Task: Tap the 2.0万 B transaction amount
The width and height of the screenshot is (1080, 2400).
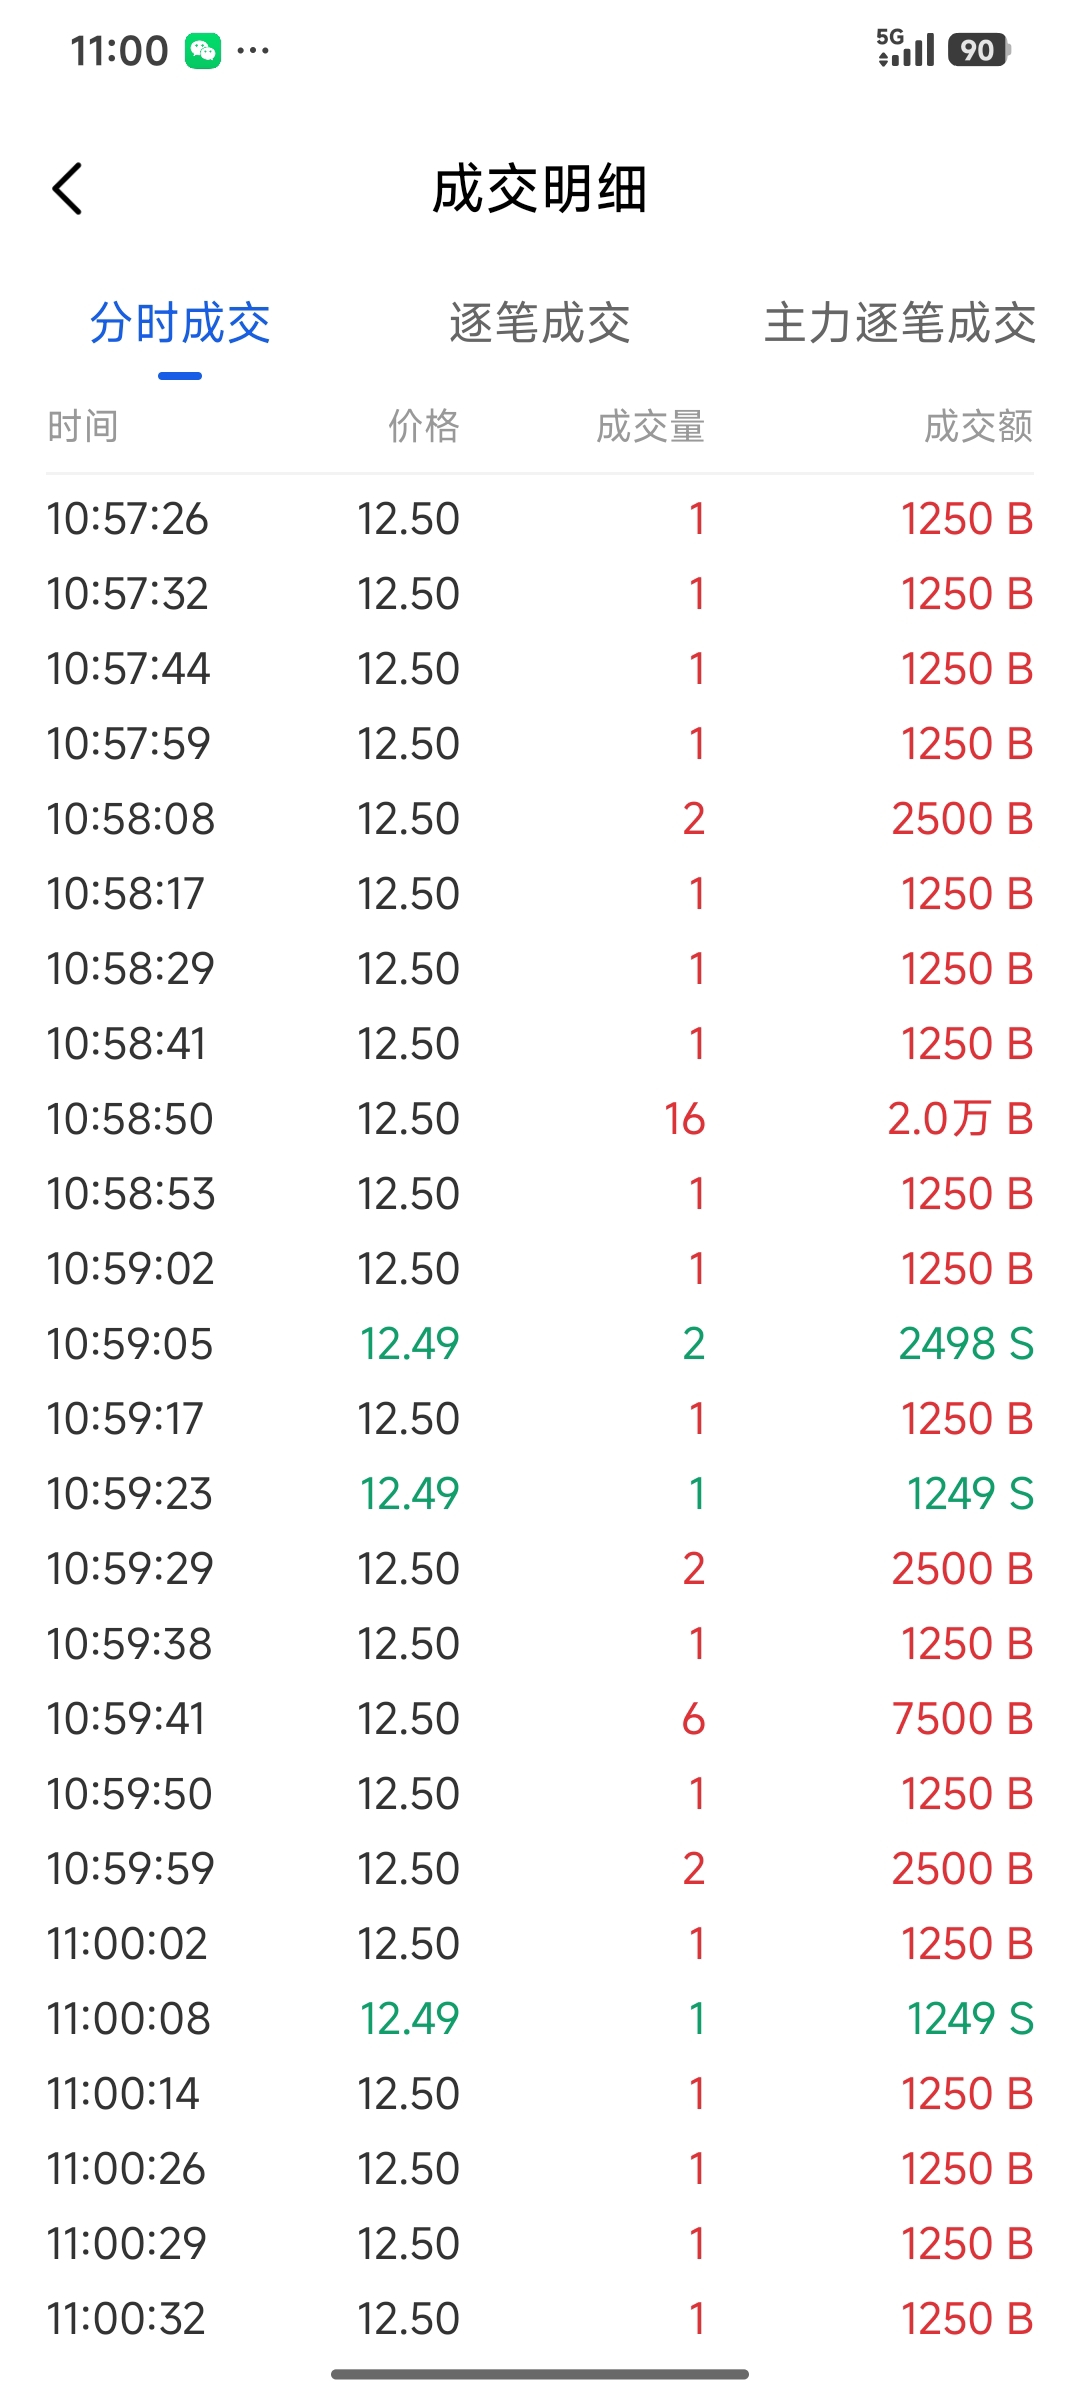Action: (x=961, y=1119)
